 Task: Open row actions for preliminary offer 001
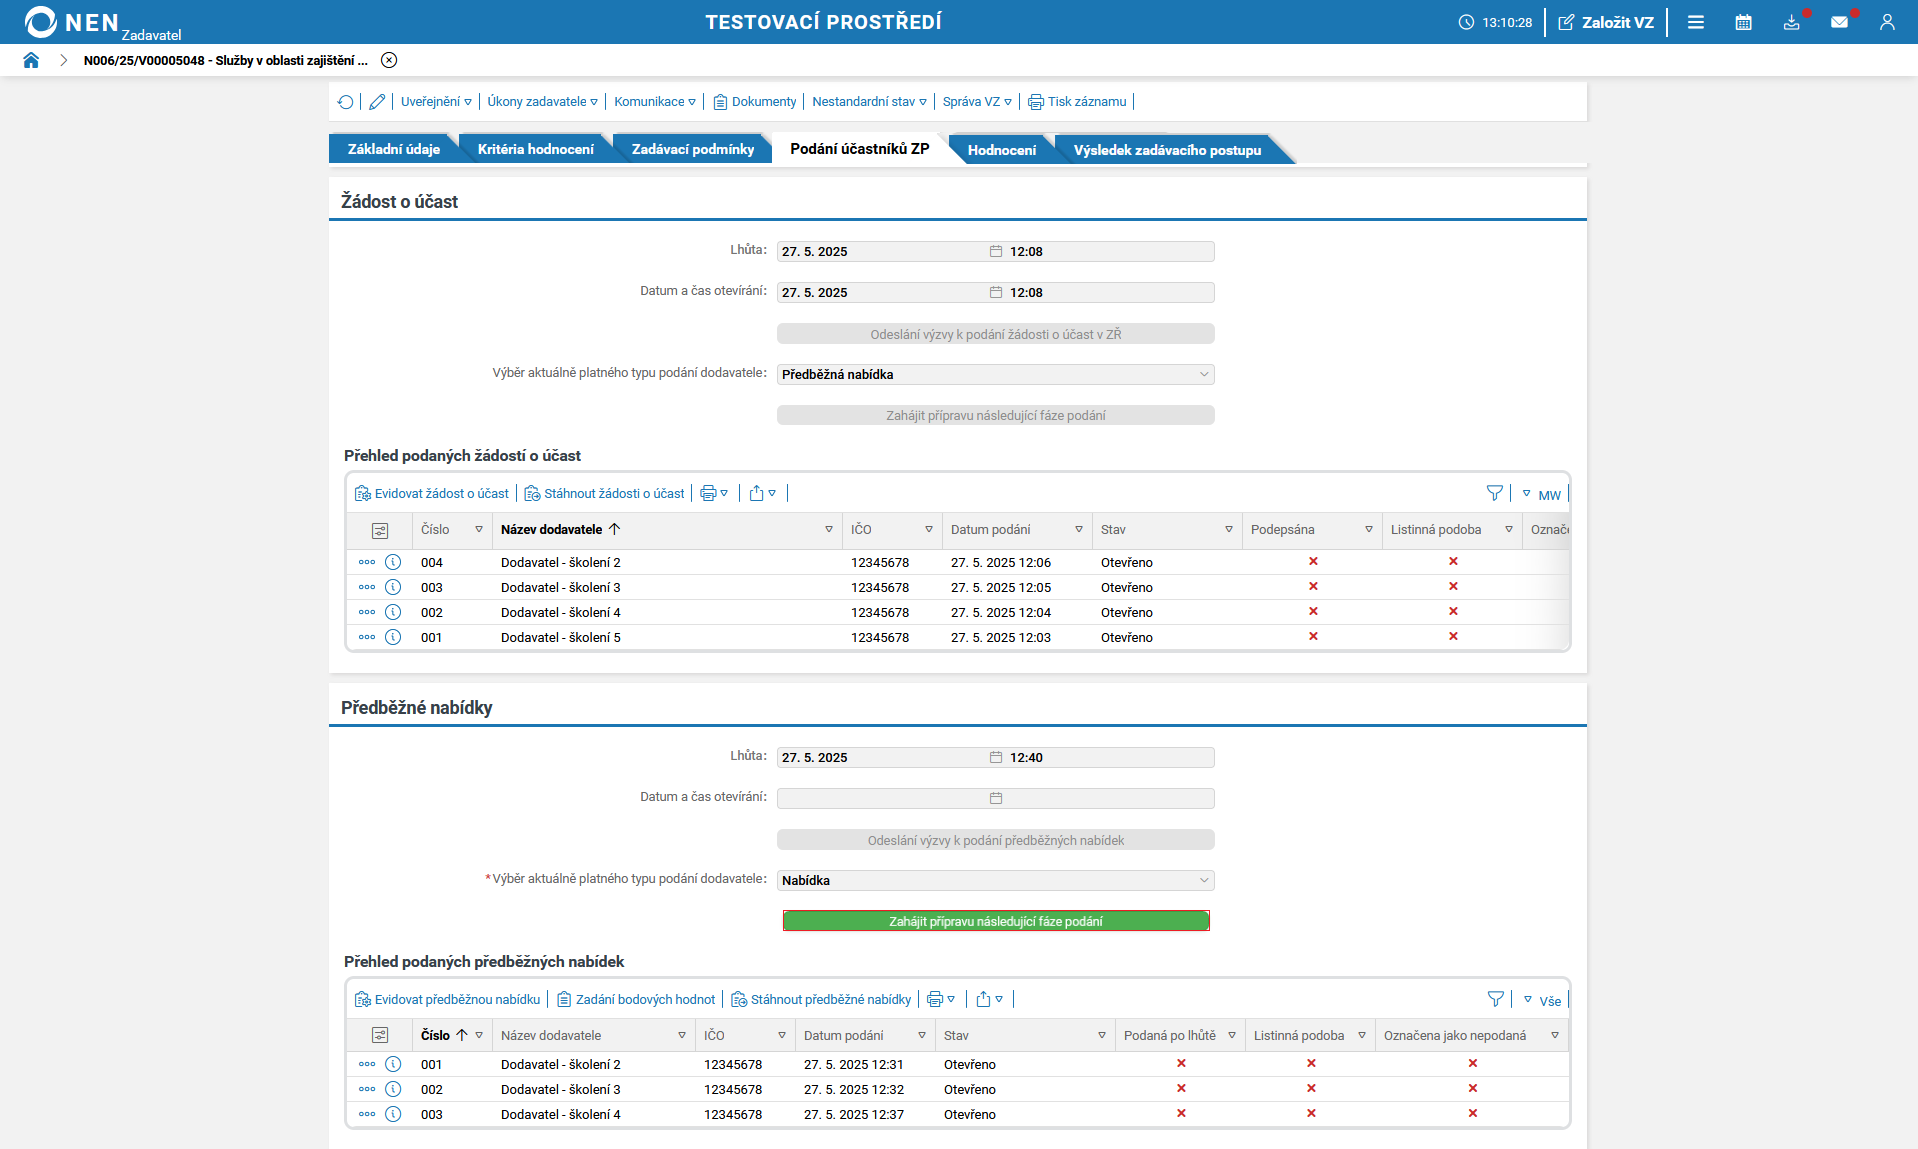(x=367, y=1064)
